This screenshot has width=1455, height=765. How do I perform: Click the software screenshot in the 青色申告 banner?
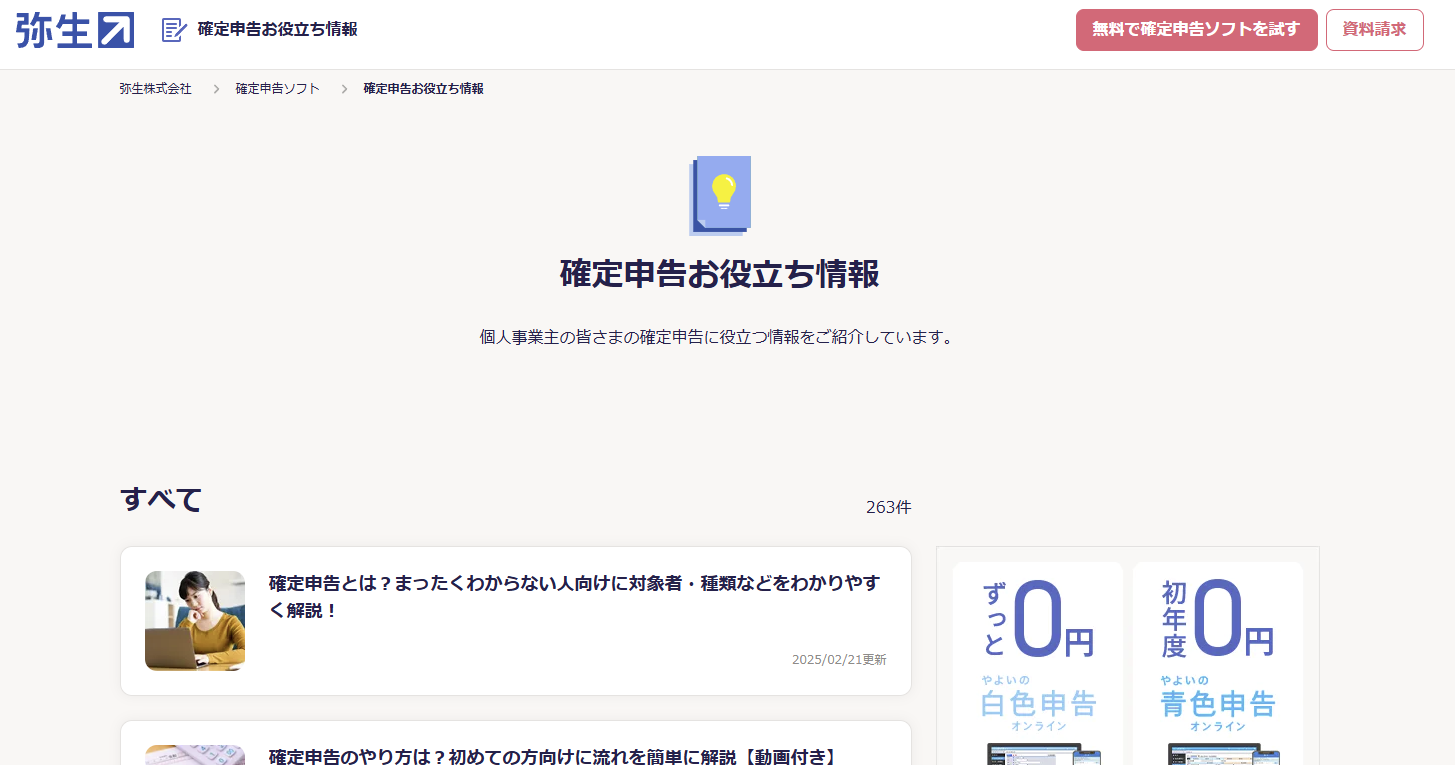(1218, 750)
